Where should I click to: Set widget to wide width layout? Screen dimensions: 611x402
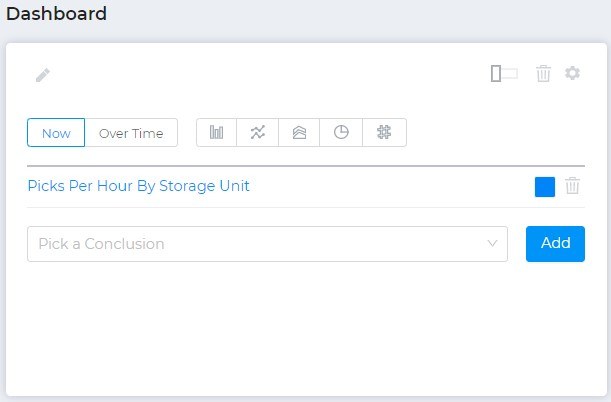(x=510, y=73)
